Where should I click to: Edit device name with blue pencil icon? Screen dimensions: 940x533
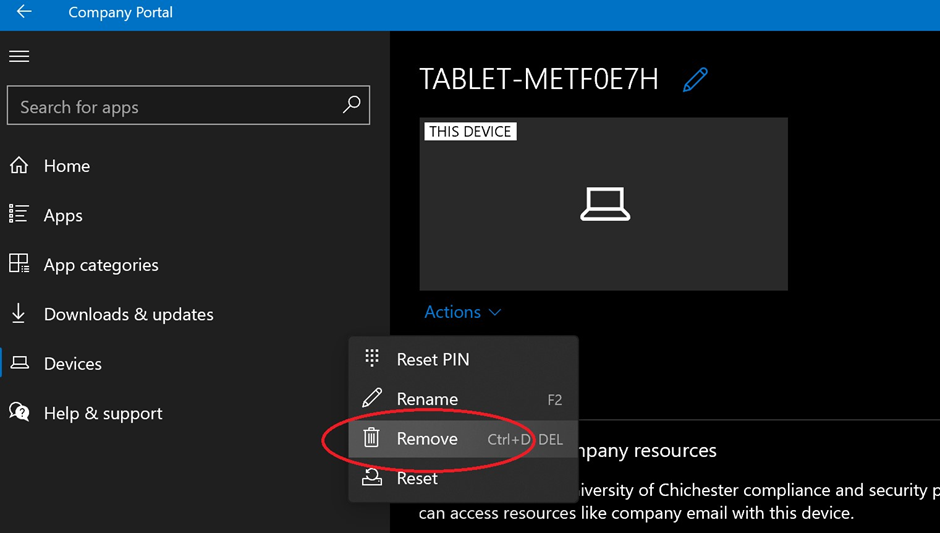point(695,80)
